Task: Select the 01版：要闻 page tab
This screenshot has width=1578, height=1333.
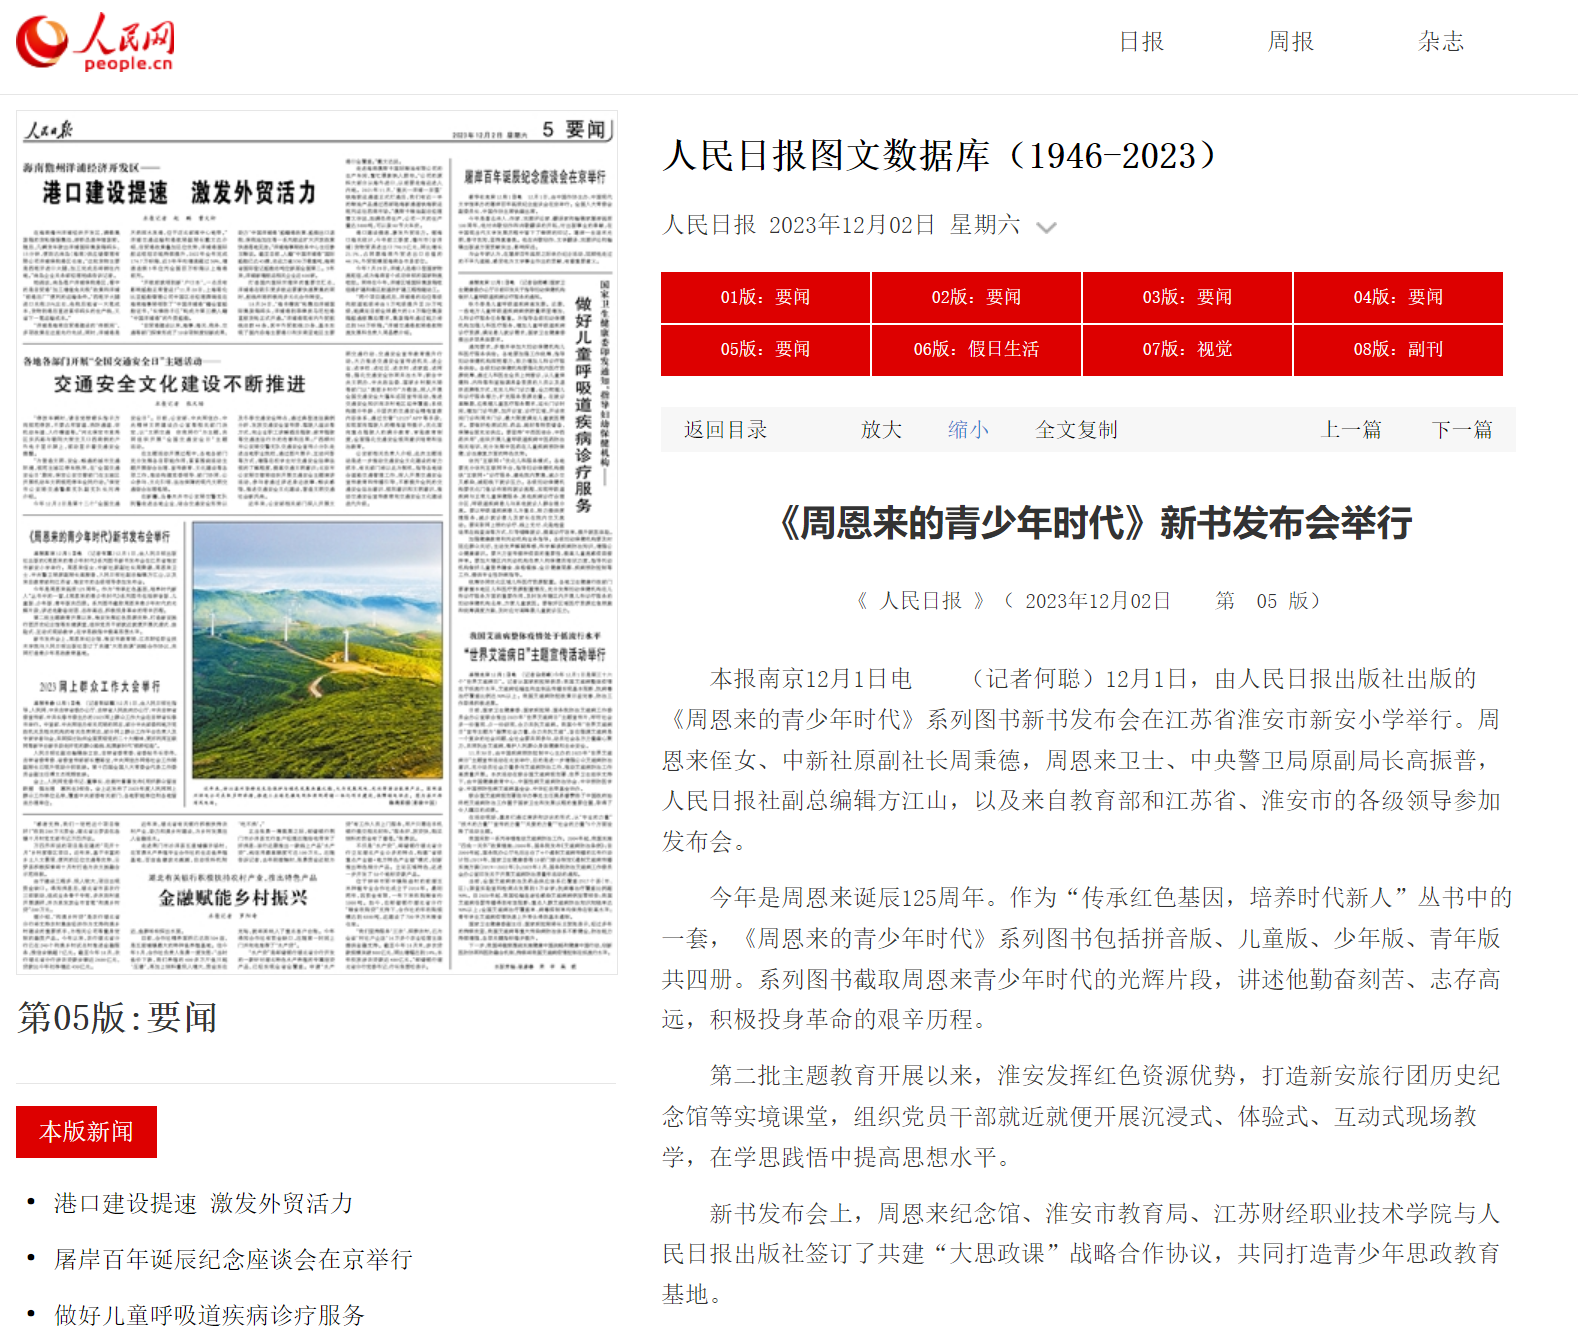Action: tap(765, 297)
